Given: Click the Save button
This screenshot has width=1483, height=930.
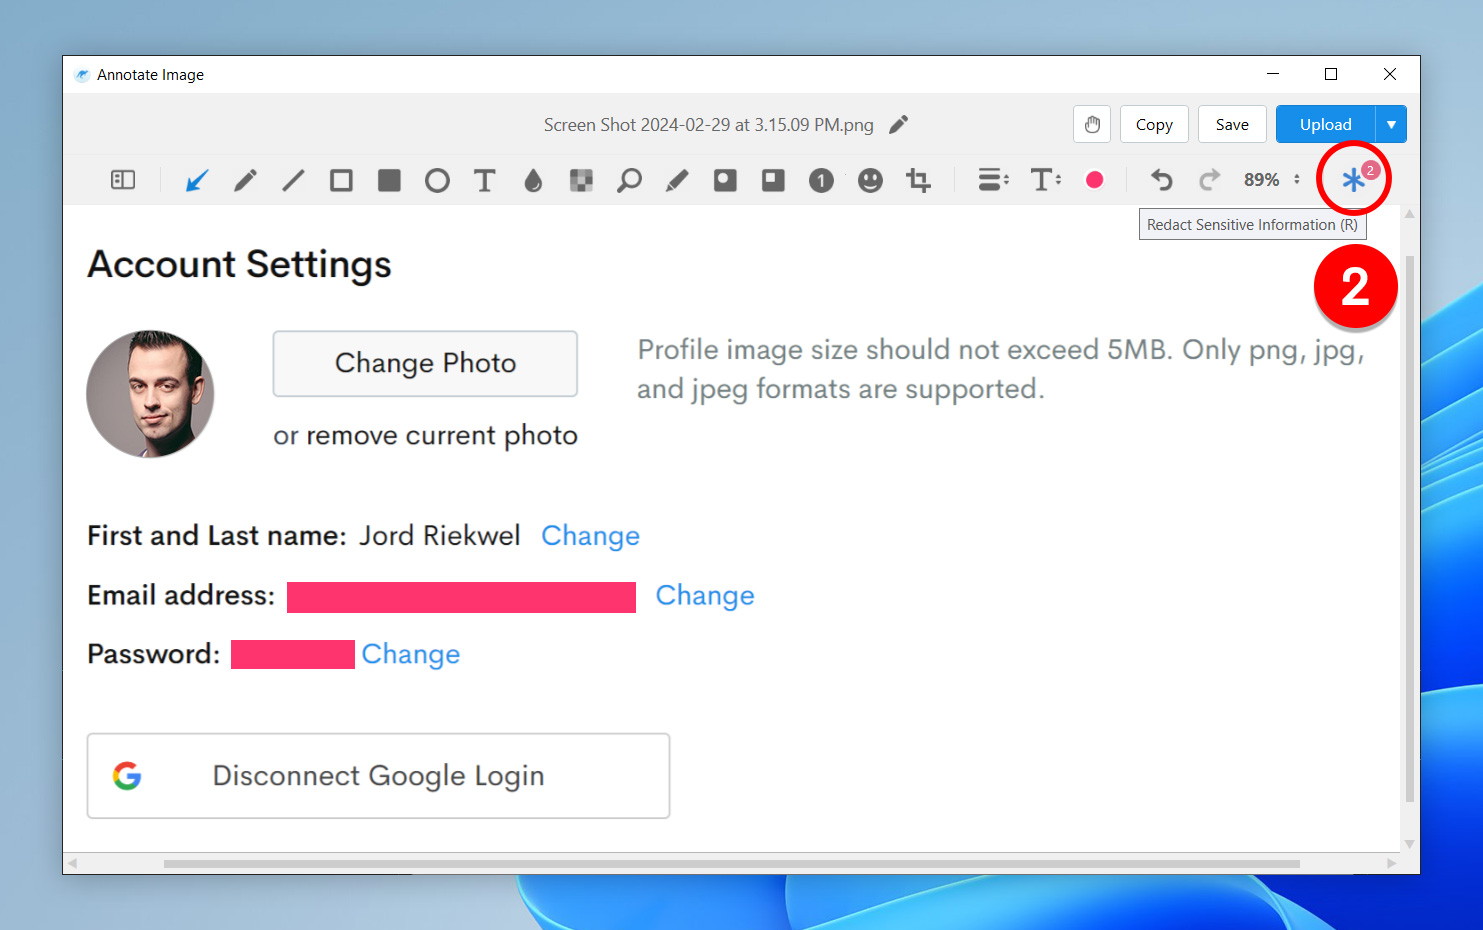Looking at the screenshot, I should 1232,124.
